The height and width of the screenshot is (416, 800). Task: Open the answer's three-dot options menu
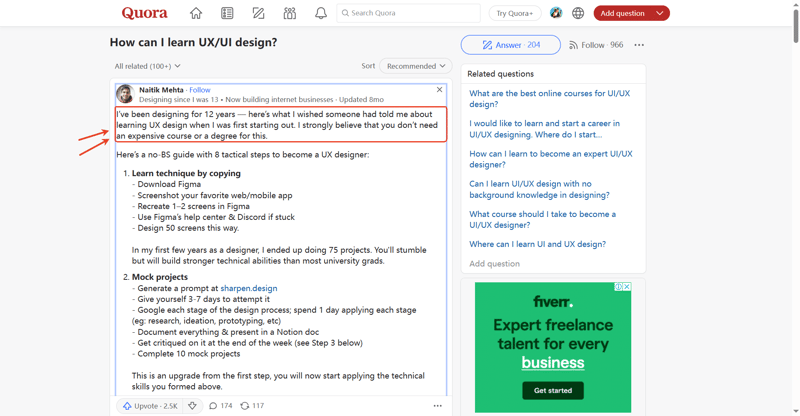tap(438, 406)
